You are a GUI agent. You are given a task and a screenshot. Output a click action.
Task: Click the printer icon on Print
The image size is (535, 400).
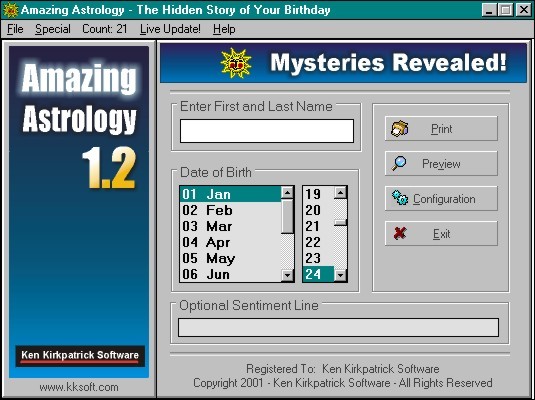[x=400, y=129]
